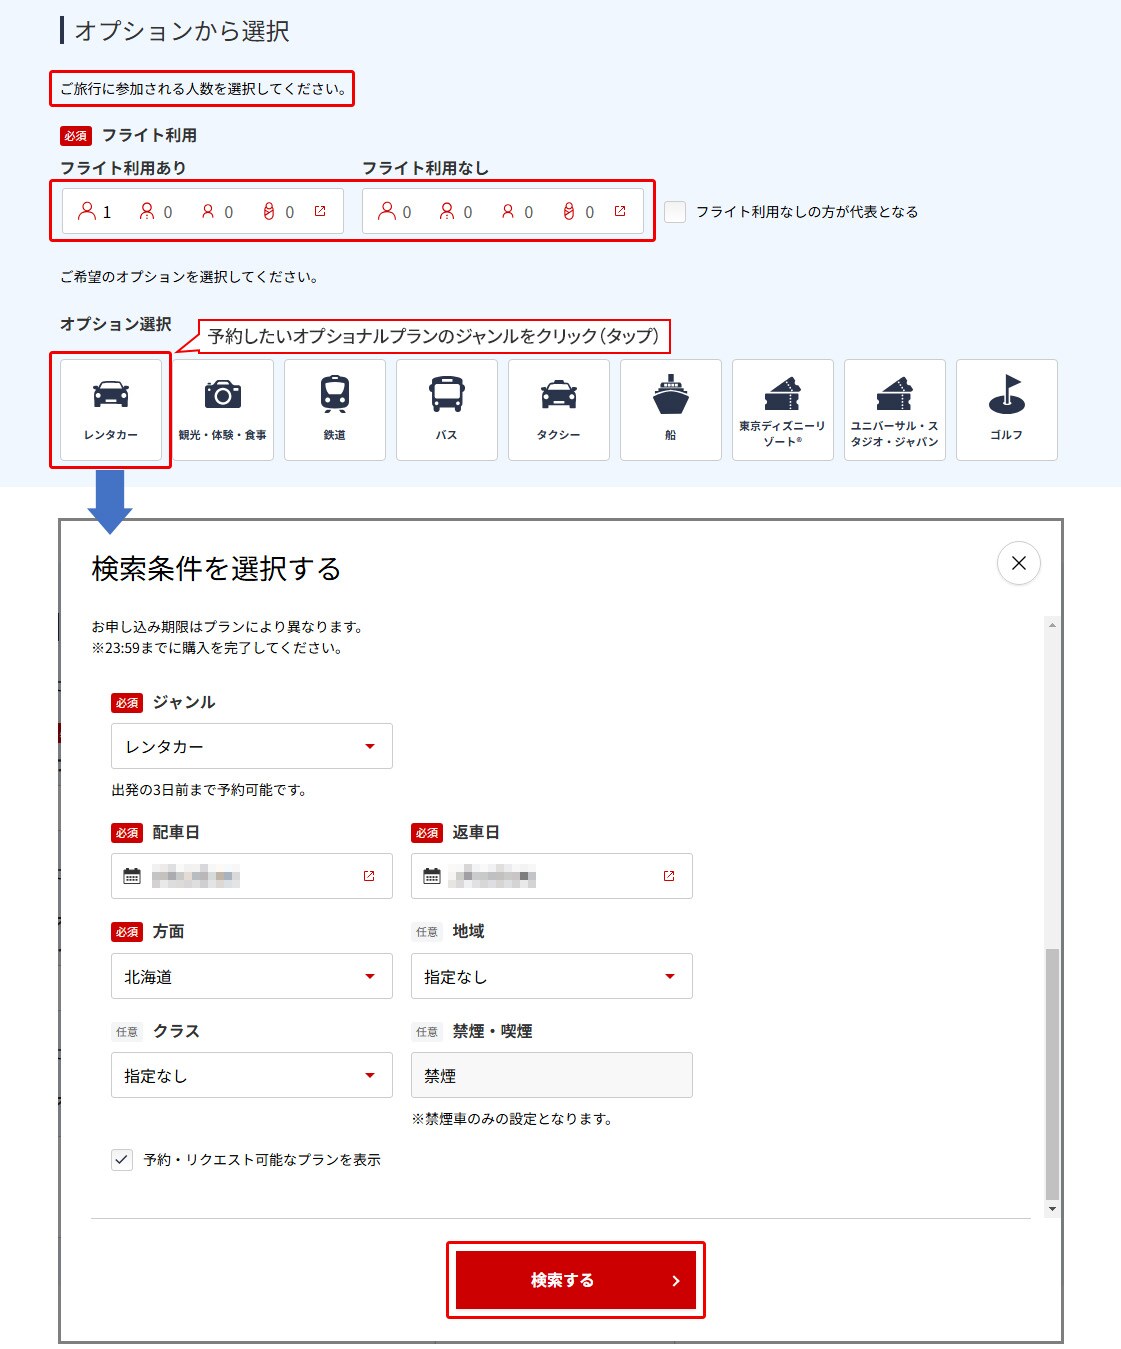
Task: Open the 配車日 date picker field
Action: coord(251,876)
